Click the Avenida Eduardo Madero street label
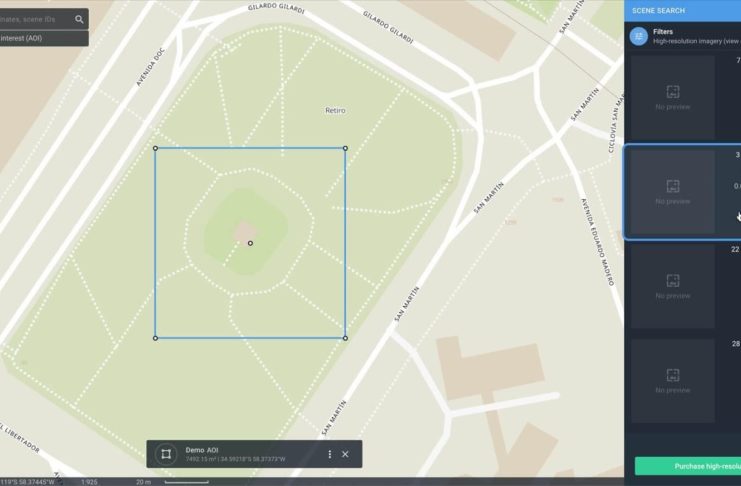This screenshot has width=741, height=486. click(597, 242)
